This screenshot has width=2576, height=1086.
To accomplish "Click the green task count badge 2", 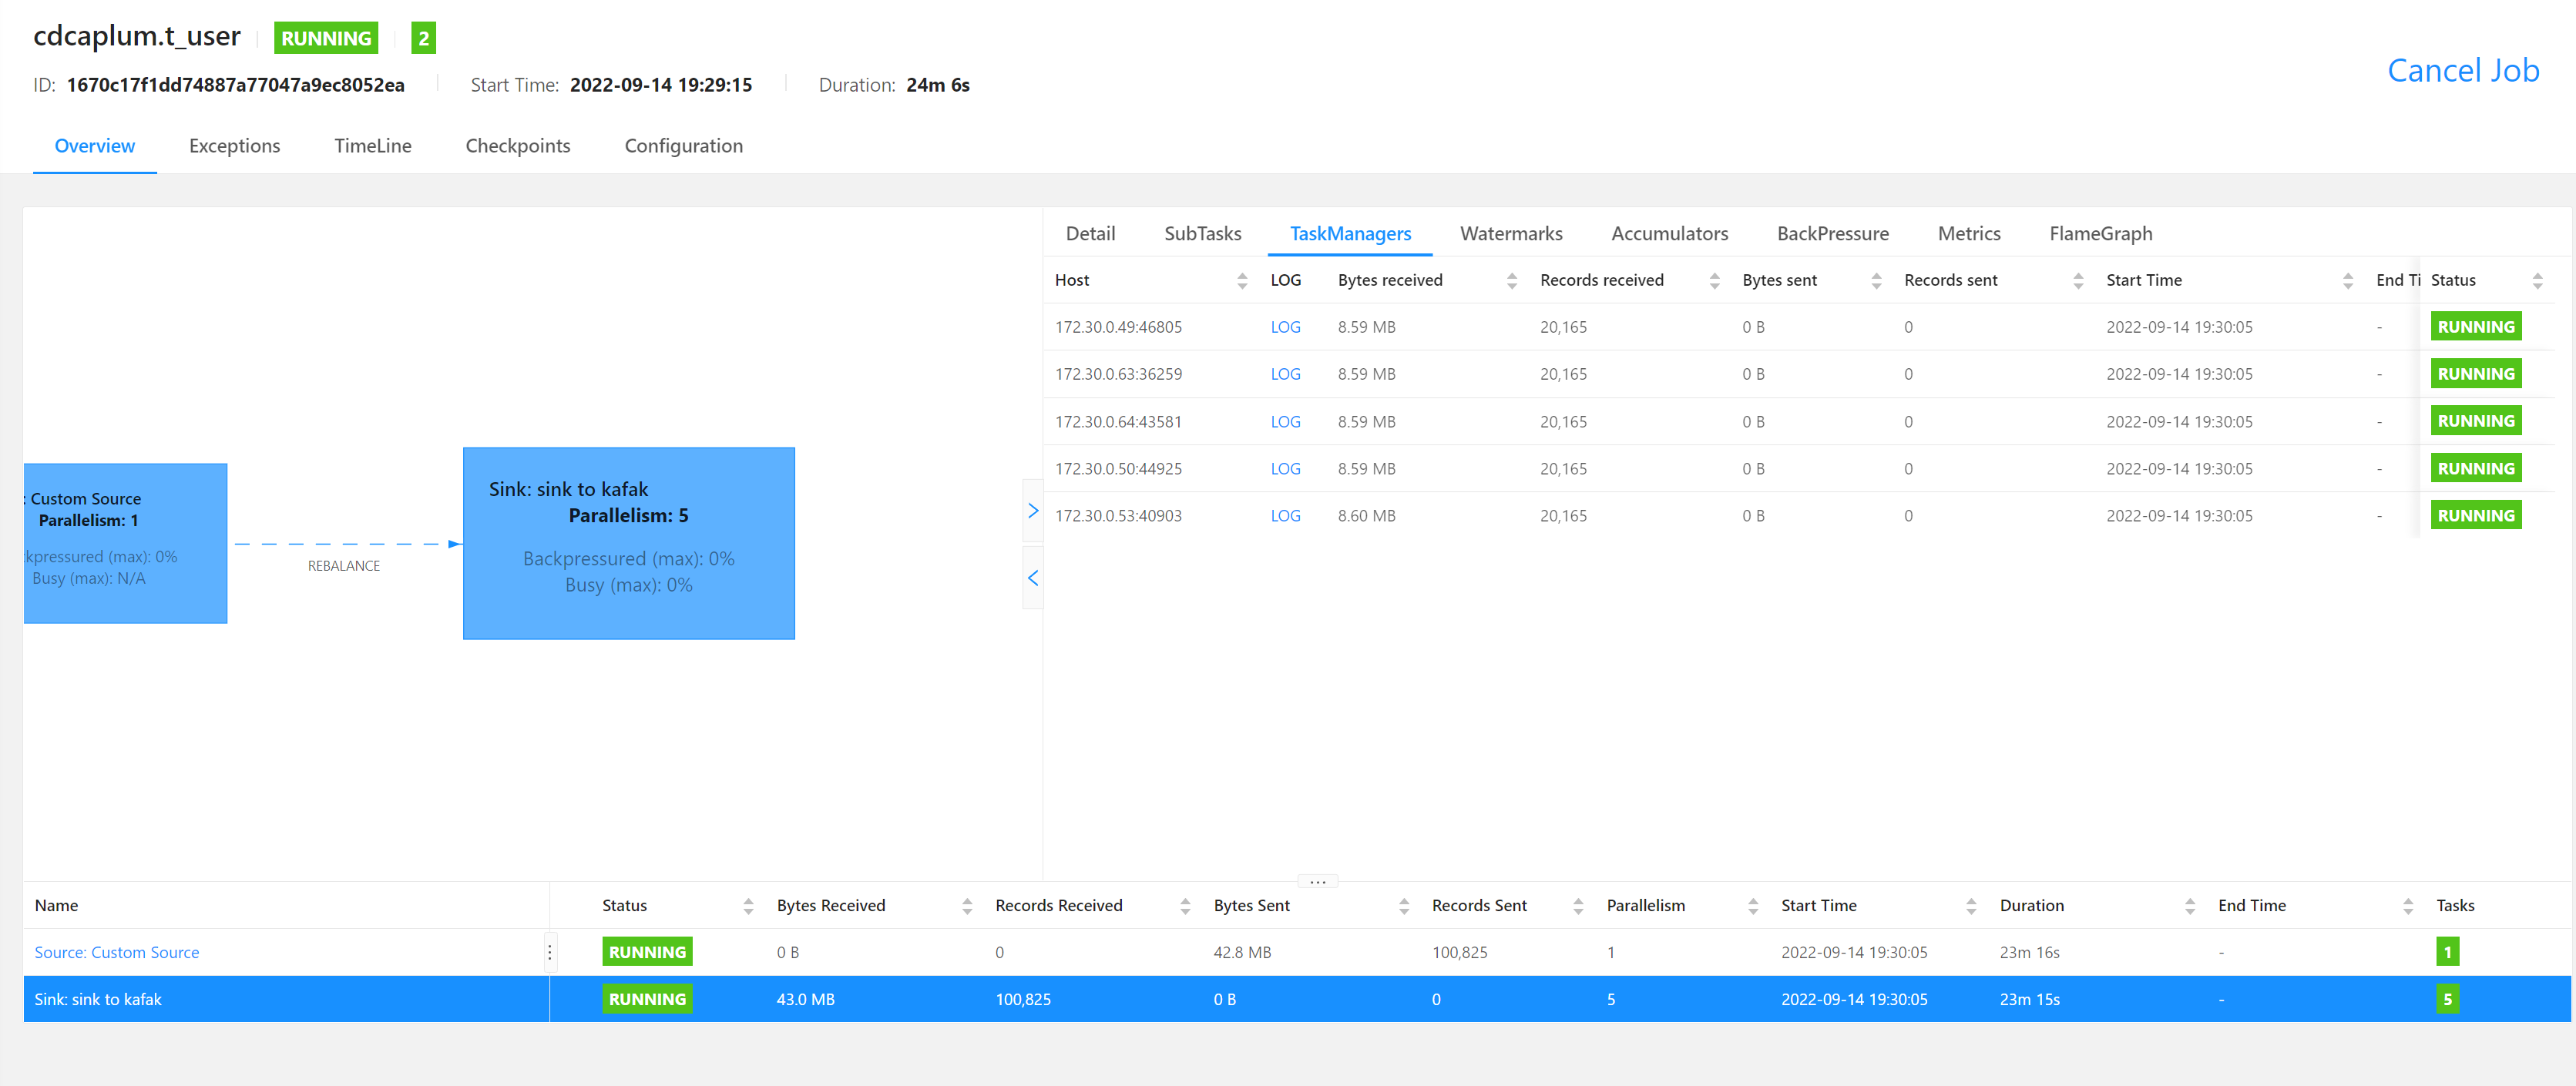I will (x=424, y=38).
